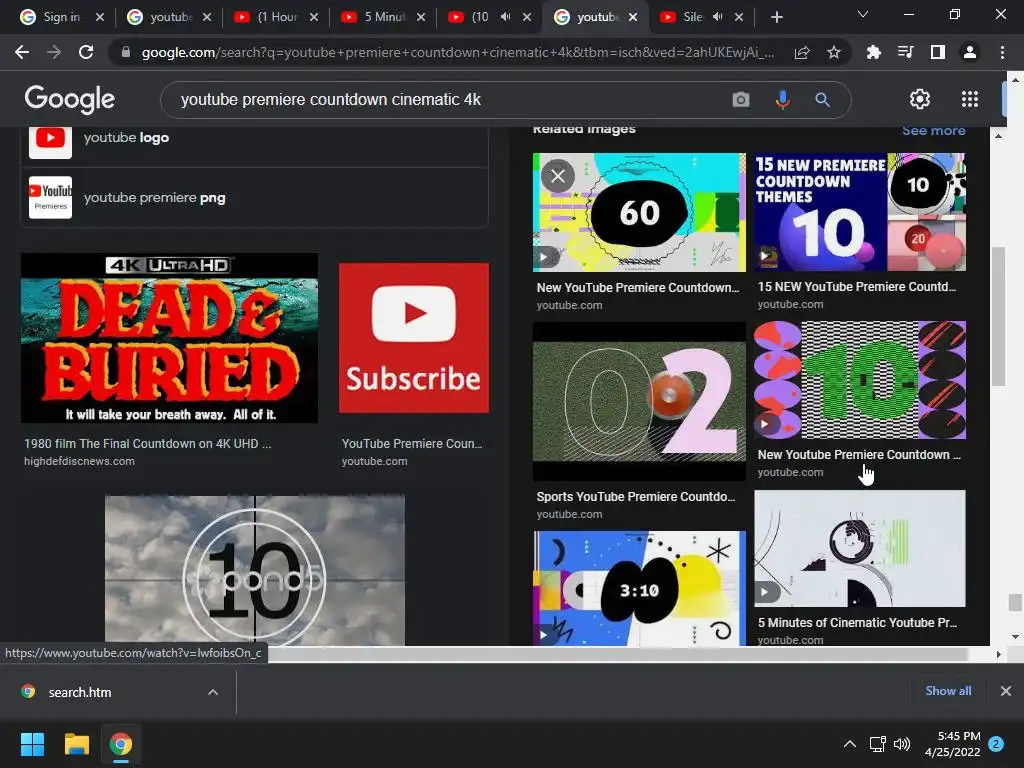Click the Chrome taskbar icon

tap(121, 744)
